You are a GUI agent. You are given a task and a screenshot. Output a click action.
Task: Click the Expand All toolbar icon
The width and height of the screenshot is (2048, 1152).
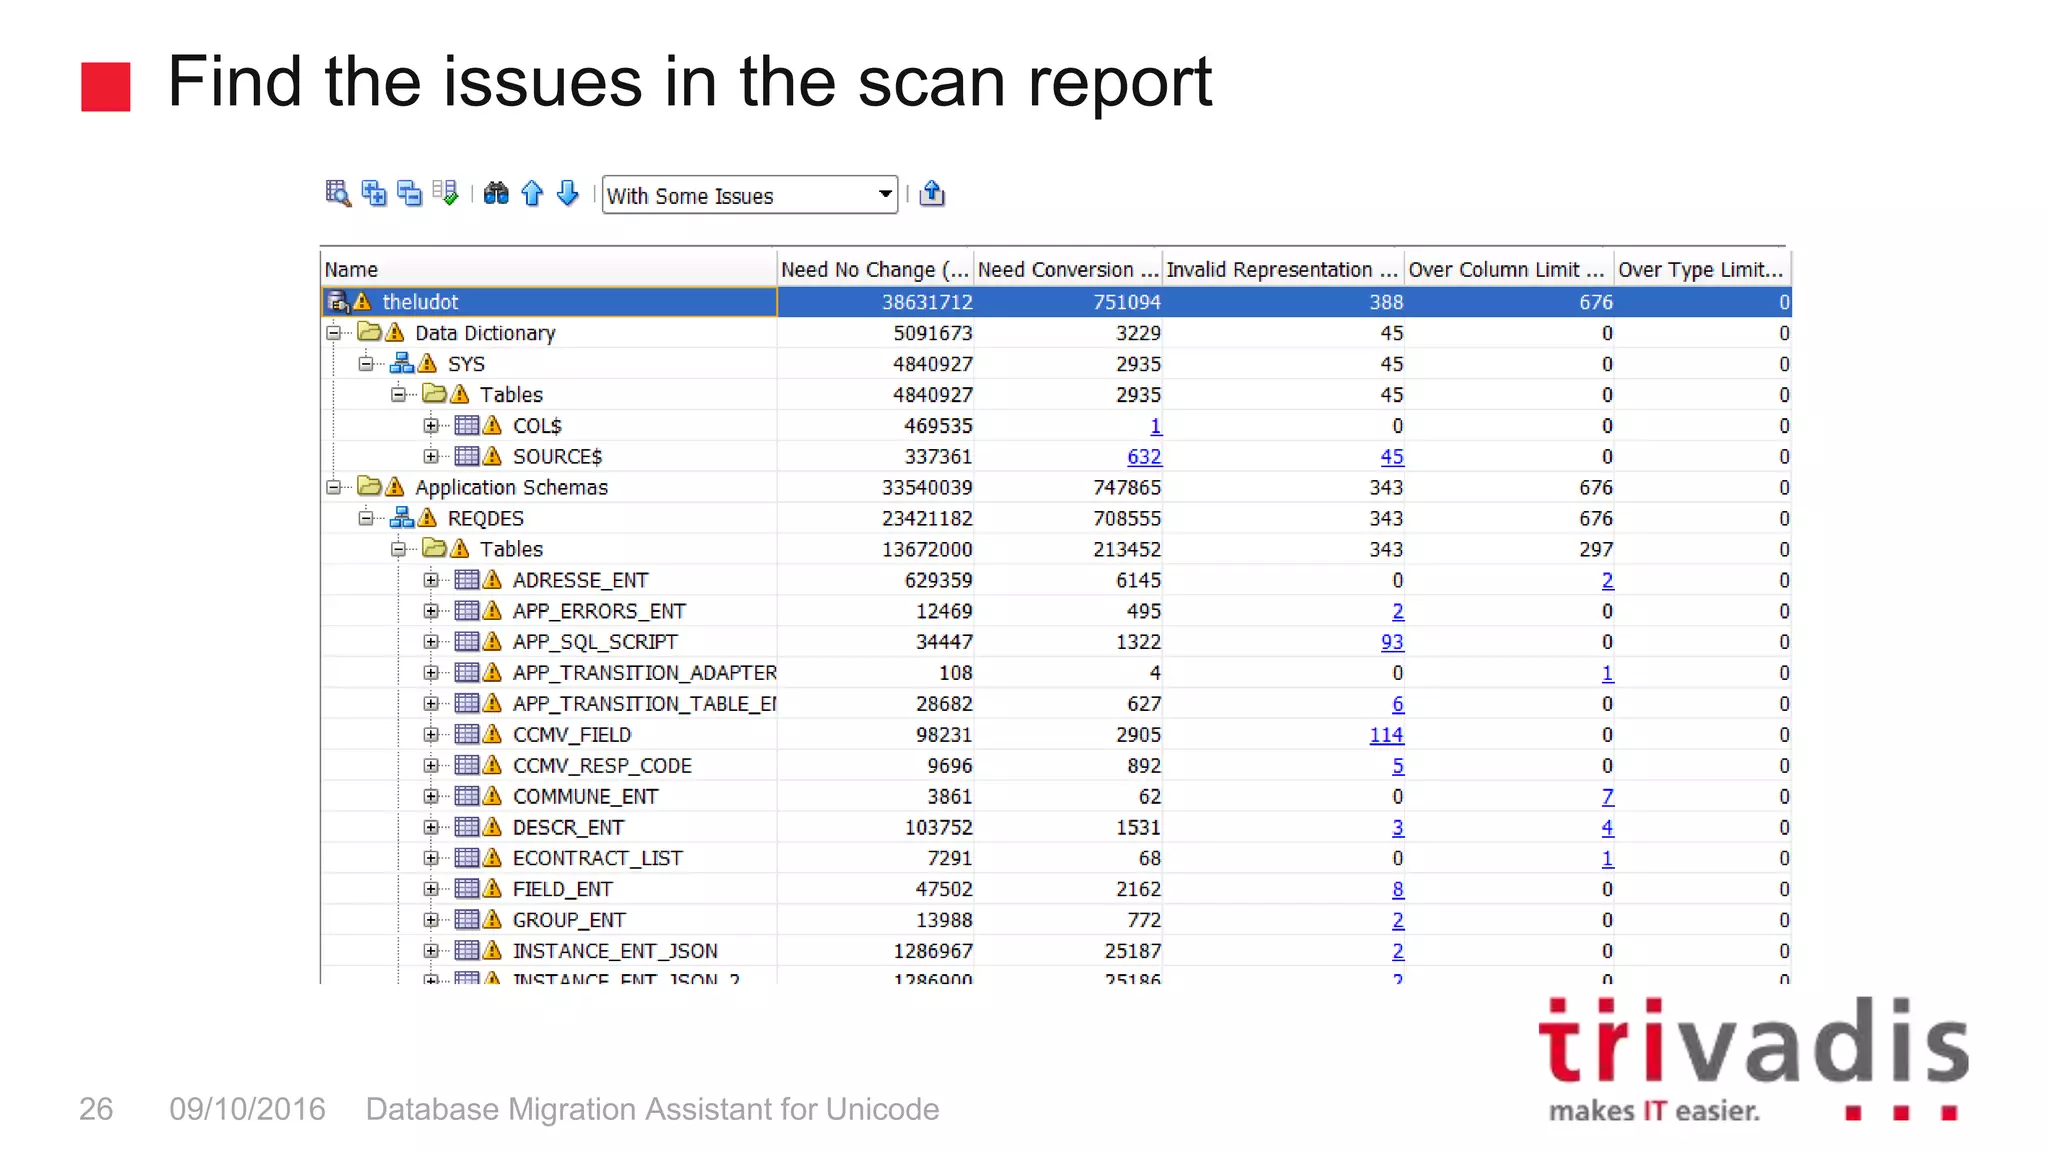[374, 194]
